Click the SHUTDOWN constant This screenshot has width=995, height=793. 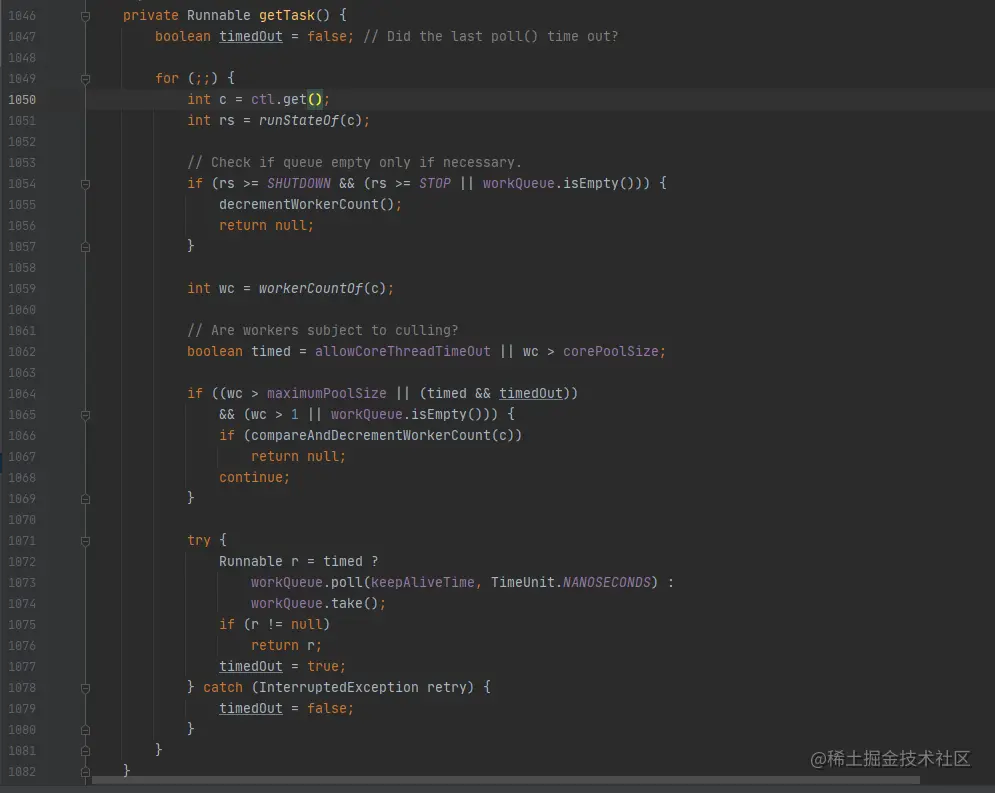(299, 183)
